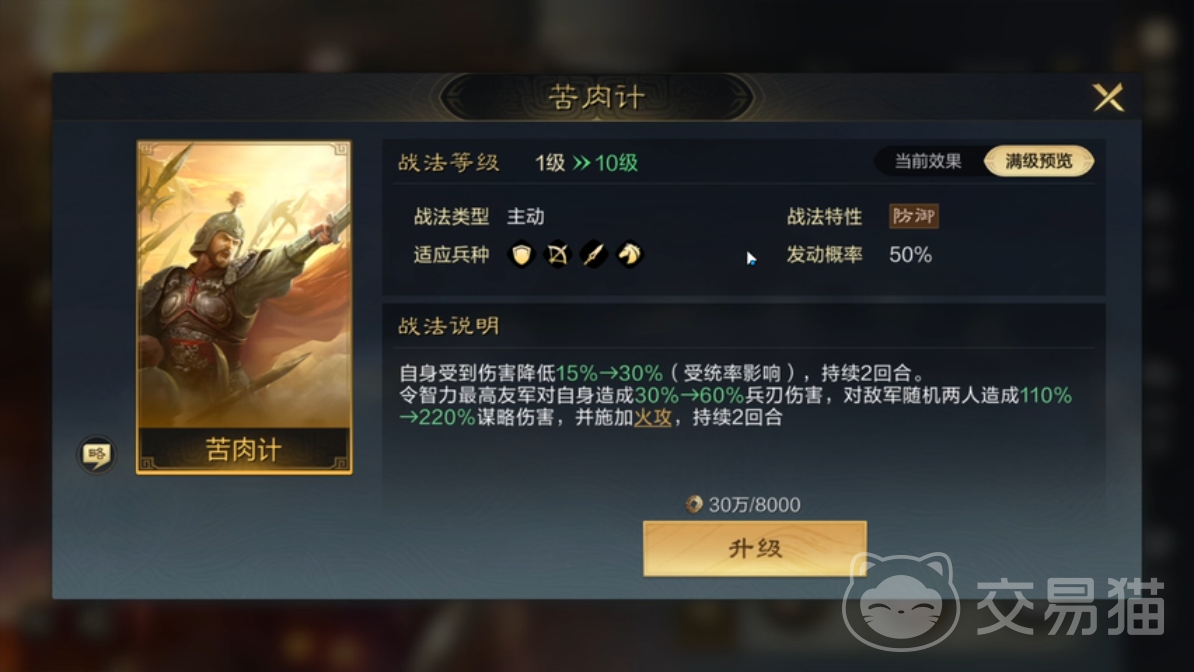Upgrade the tactic with 升级 button
The height and width of the screenshot is (672, 1194).
point(755,549)
